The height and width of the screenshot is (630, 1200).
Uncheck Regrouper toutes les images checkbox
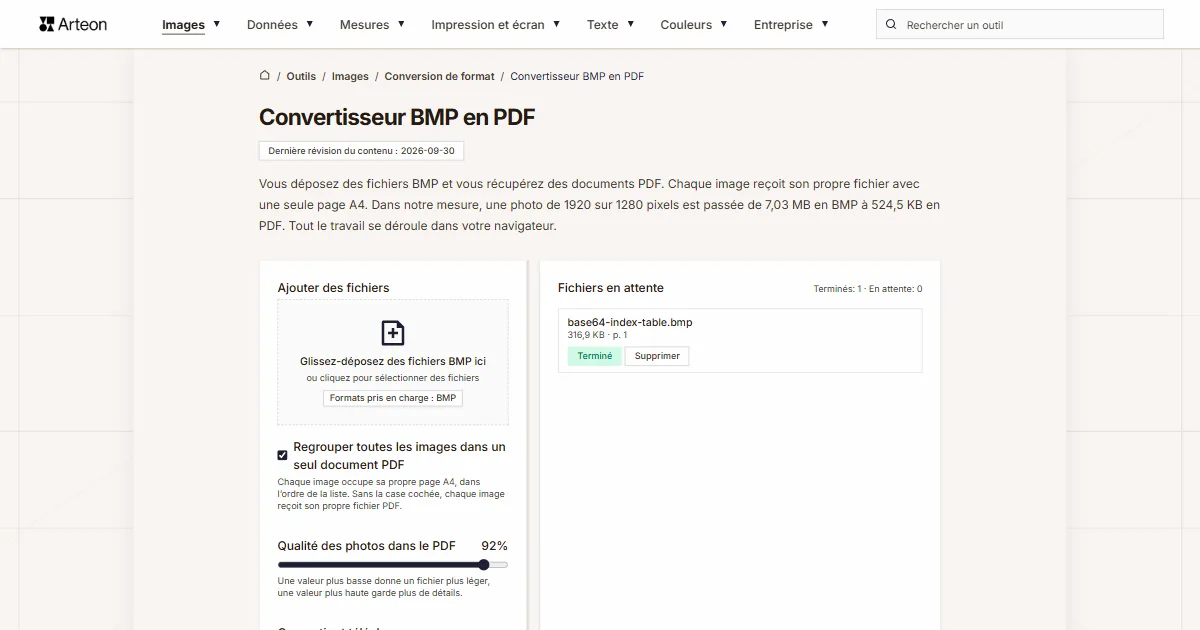point(282,455)
